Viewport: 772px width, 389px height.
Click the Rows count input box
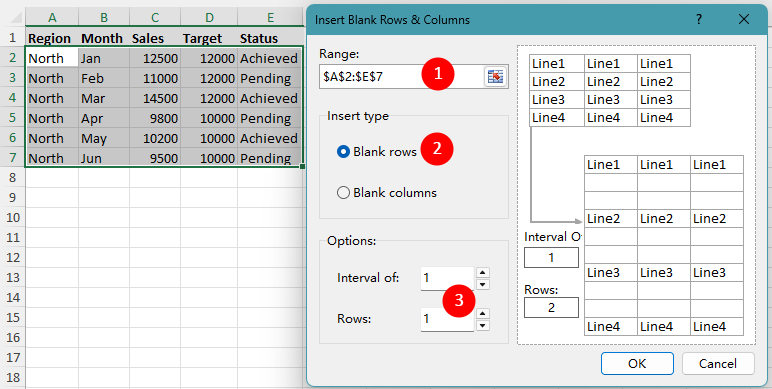(447, 319)
